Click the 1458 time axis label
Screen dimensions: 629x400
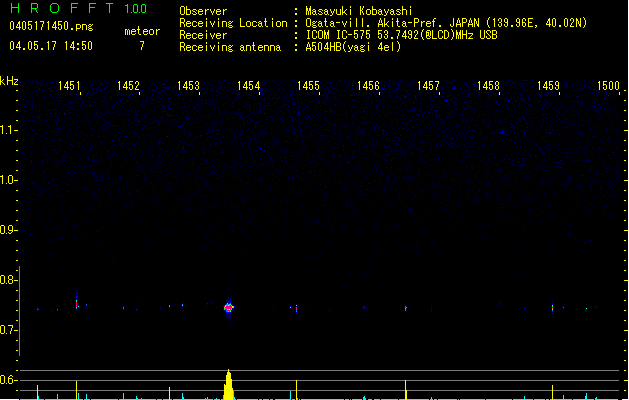tap(488, 85)
